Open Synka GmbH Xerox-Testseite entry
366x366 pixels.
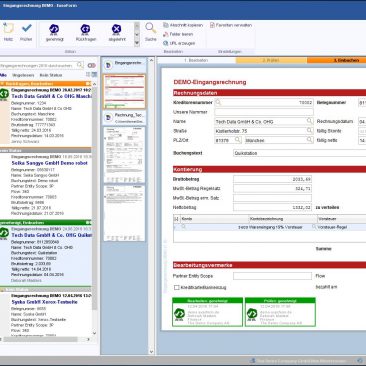point(46,315)
